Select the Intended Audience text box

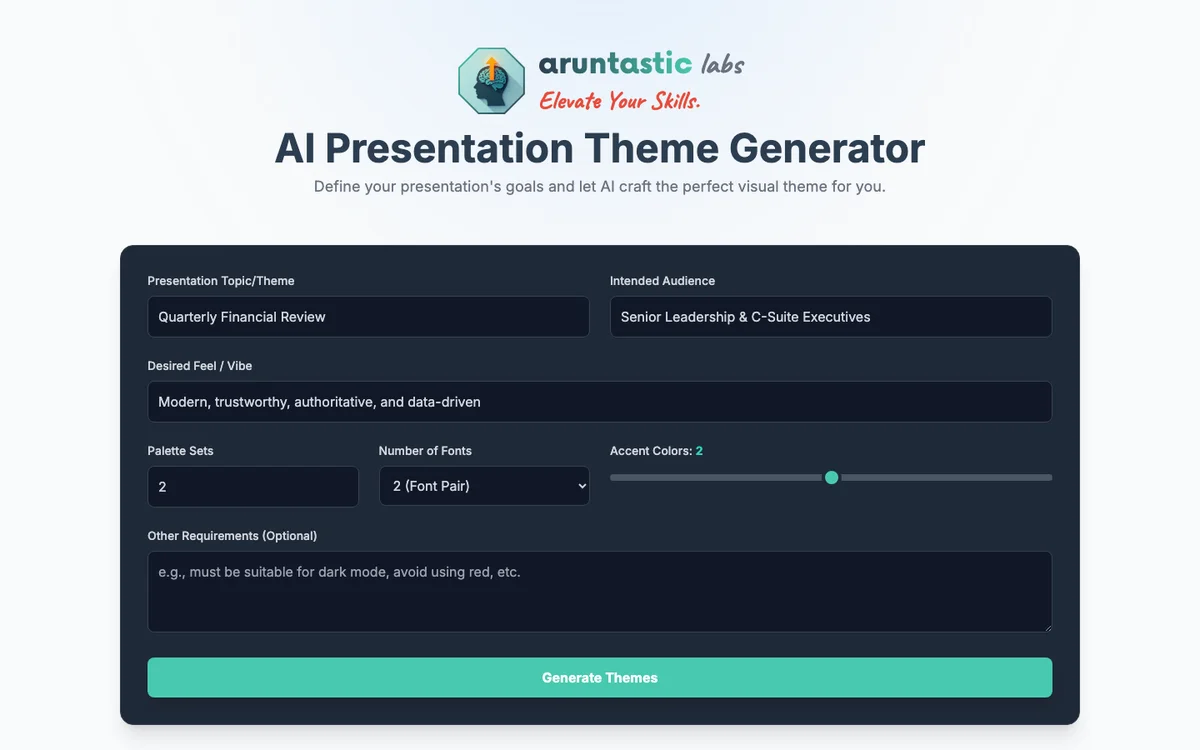click(x=830, y=316)
